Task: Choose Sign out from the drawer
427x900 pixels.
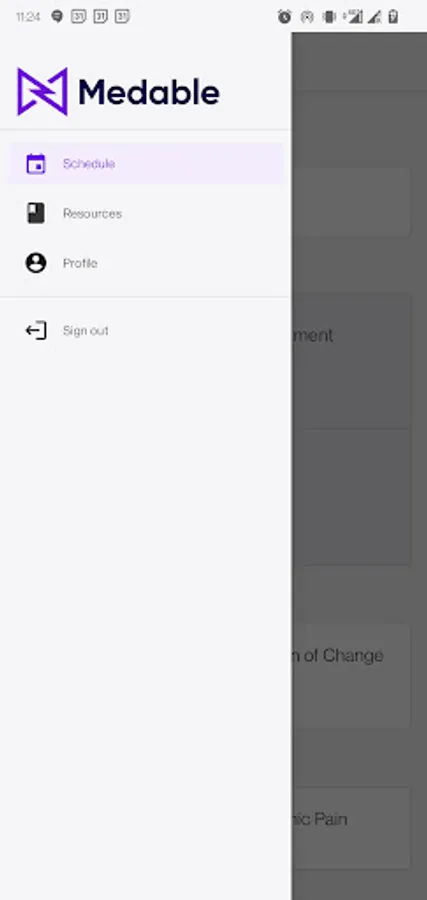Action: pyautogui.click(x=146, y=331)
